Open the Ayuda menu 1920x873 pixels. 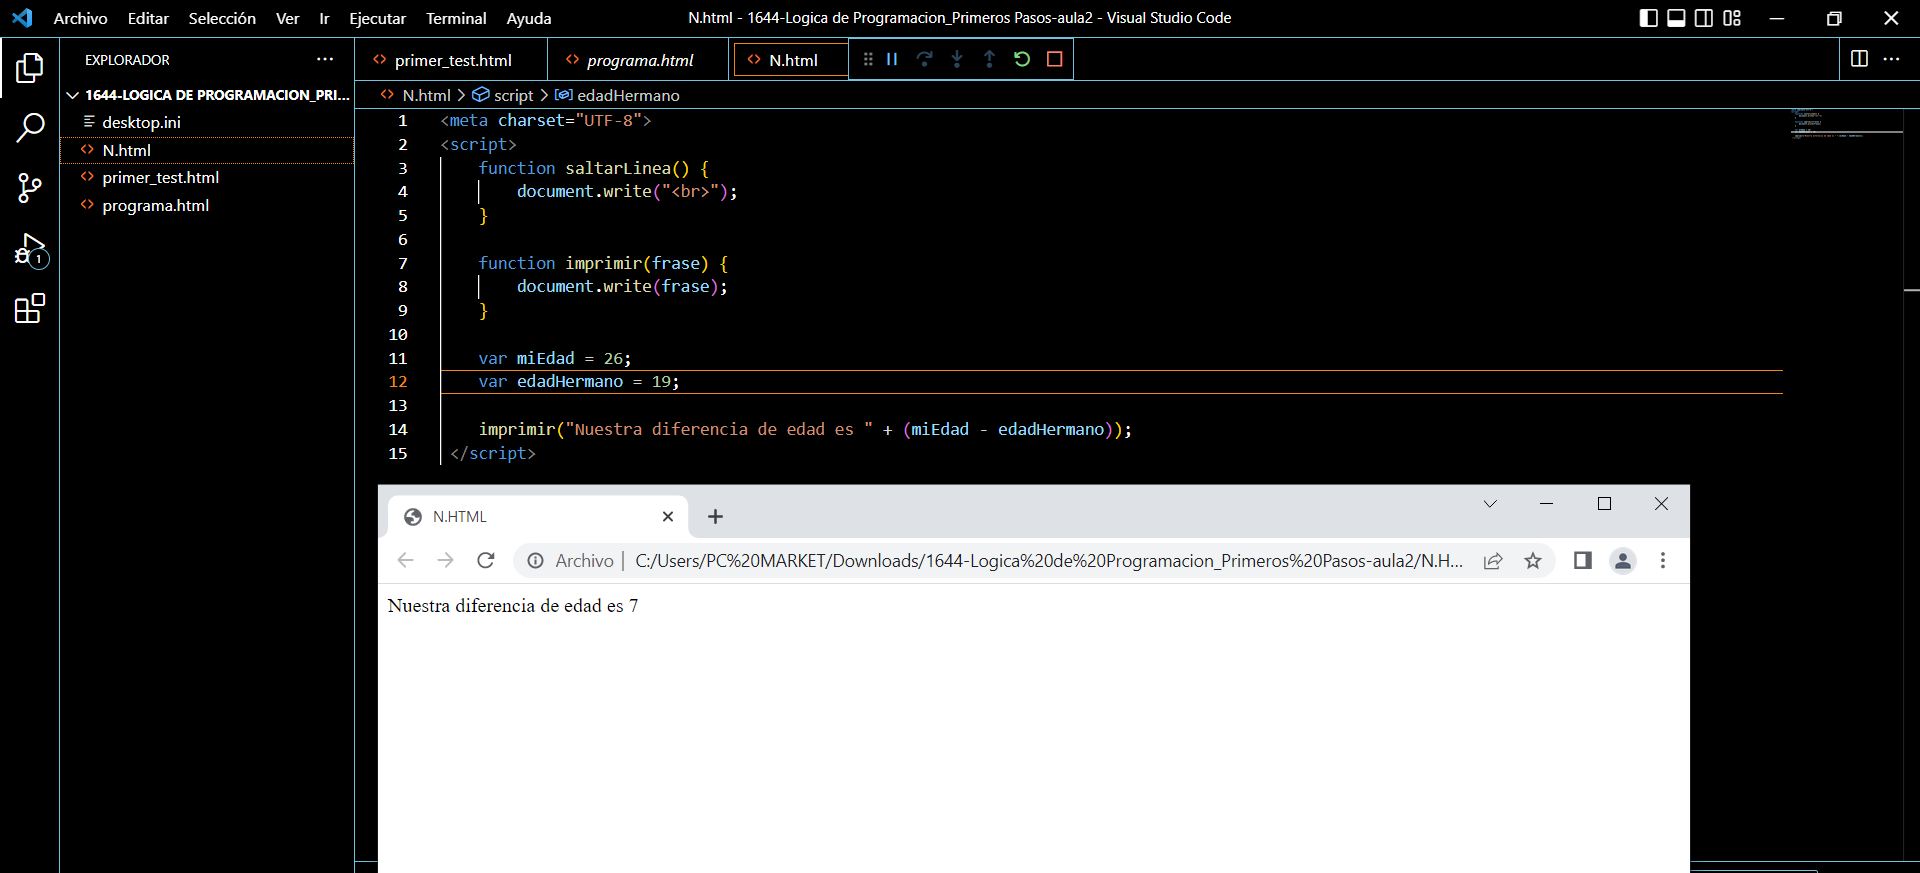point(529,18)
